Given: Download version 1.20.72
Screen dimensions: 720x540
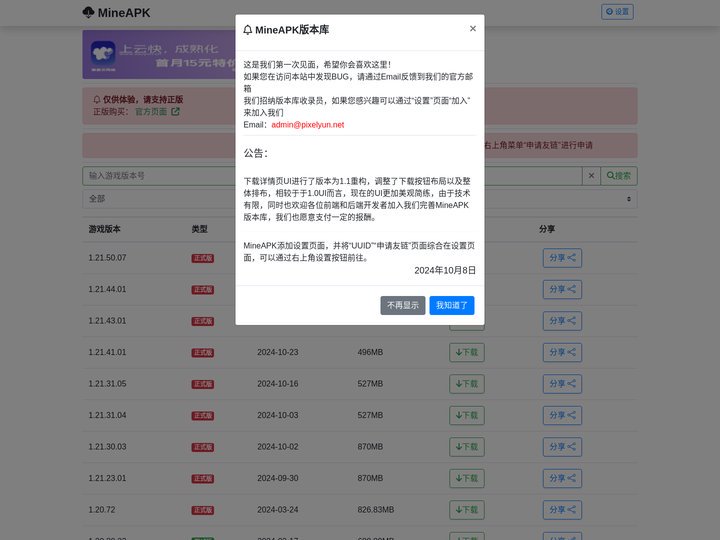Looking at the screenshot, I should [467, 510].
